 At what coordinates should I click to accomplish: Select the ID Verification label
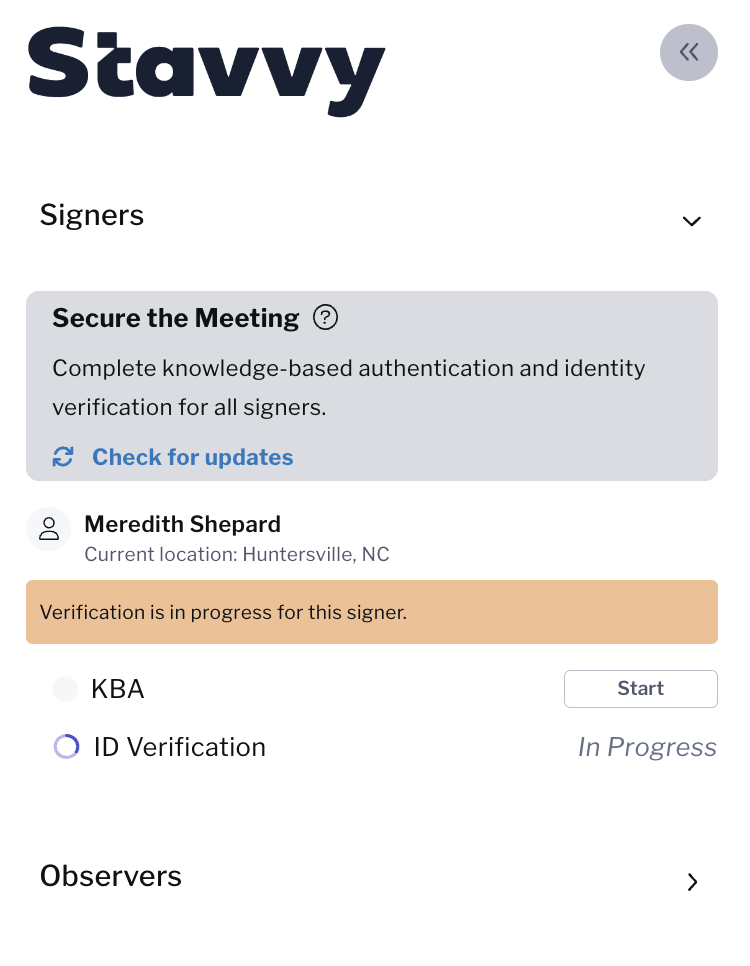click(x=179, y=747)
